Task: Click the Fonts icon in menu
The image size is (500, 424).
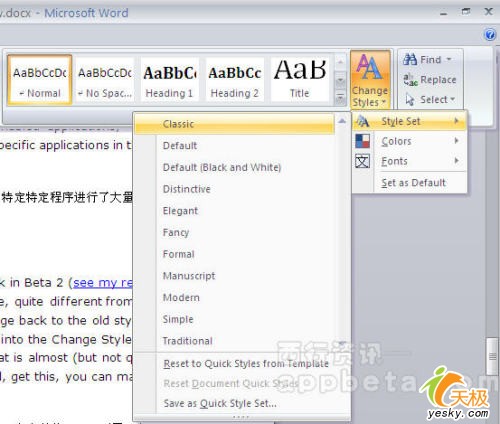Action: click(362, 161)
